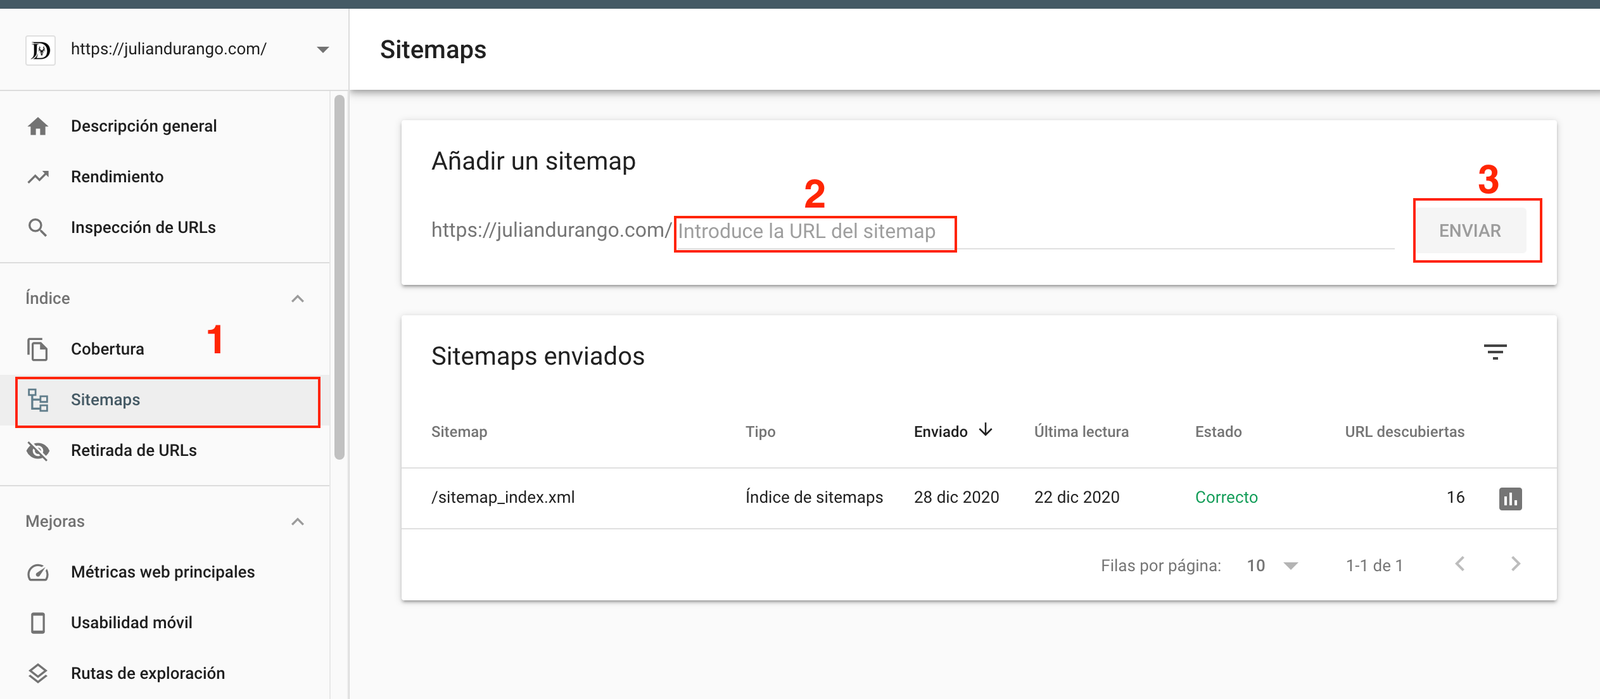
Task: Click the https://juliandurango.com/ property name
Action: (168, 49)
